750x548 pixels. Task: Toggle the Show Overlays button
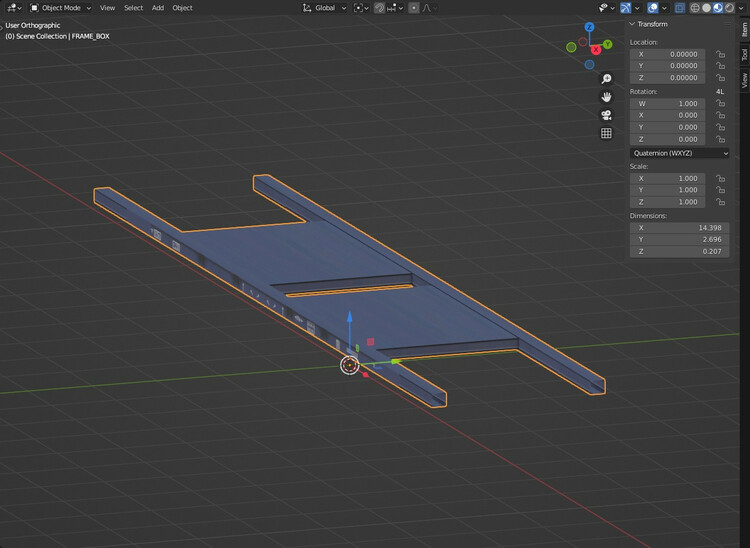point(652,8)
